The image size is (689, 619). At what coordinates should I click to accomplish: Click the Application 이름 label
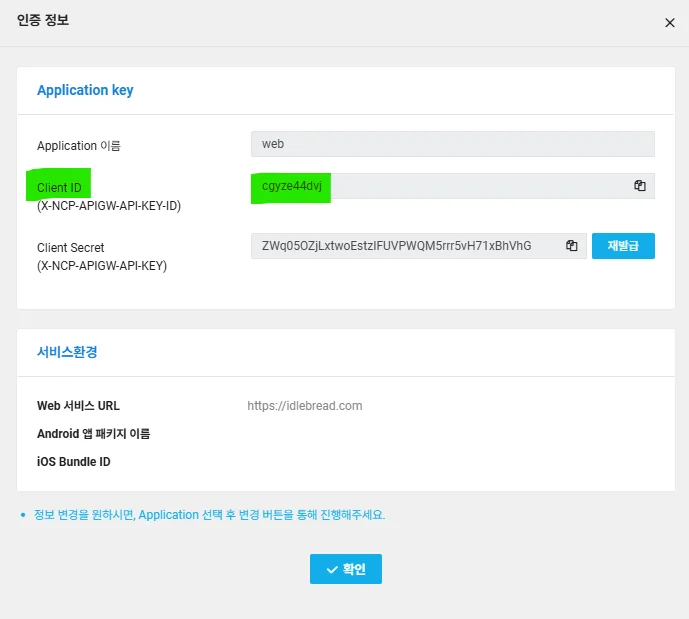[79, 145]
